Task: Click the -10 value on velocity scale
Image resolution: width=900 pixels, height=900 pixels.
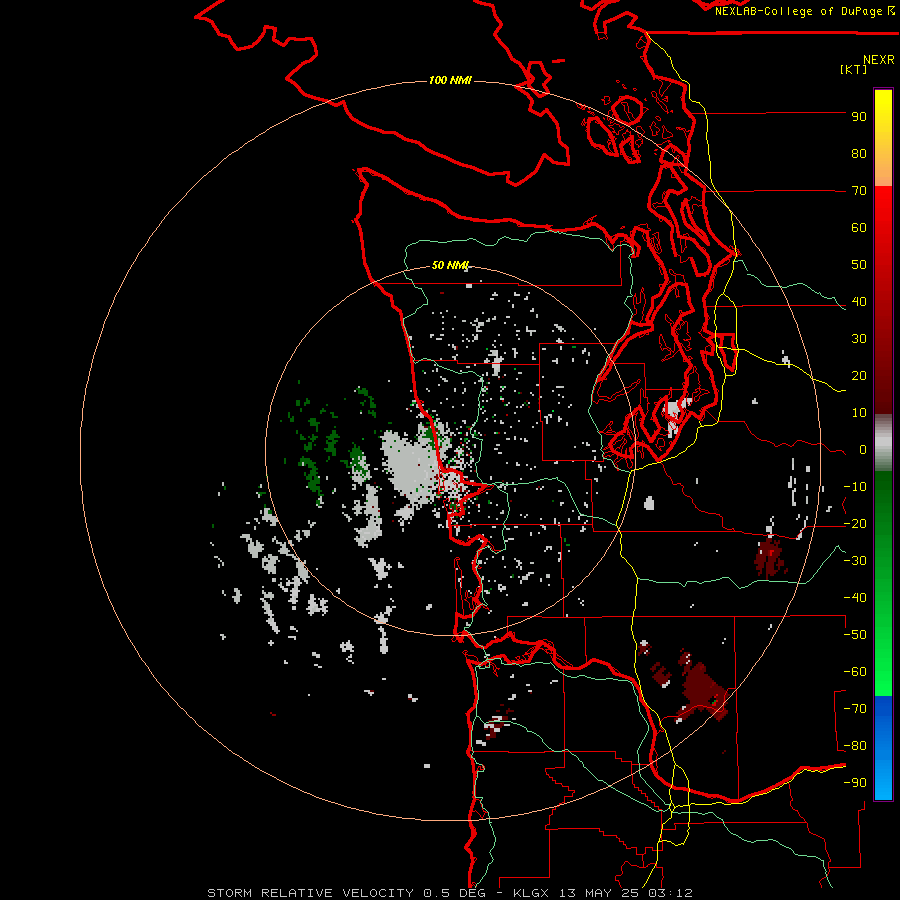Action: point(855,487)
